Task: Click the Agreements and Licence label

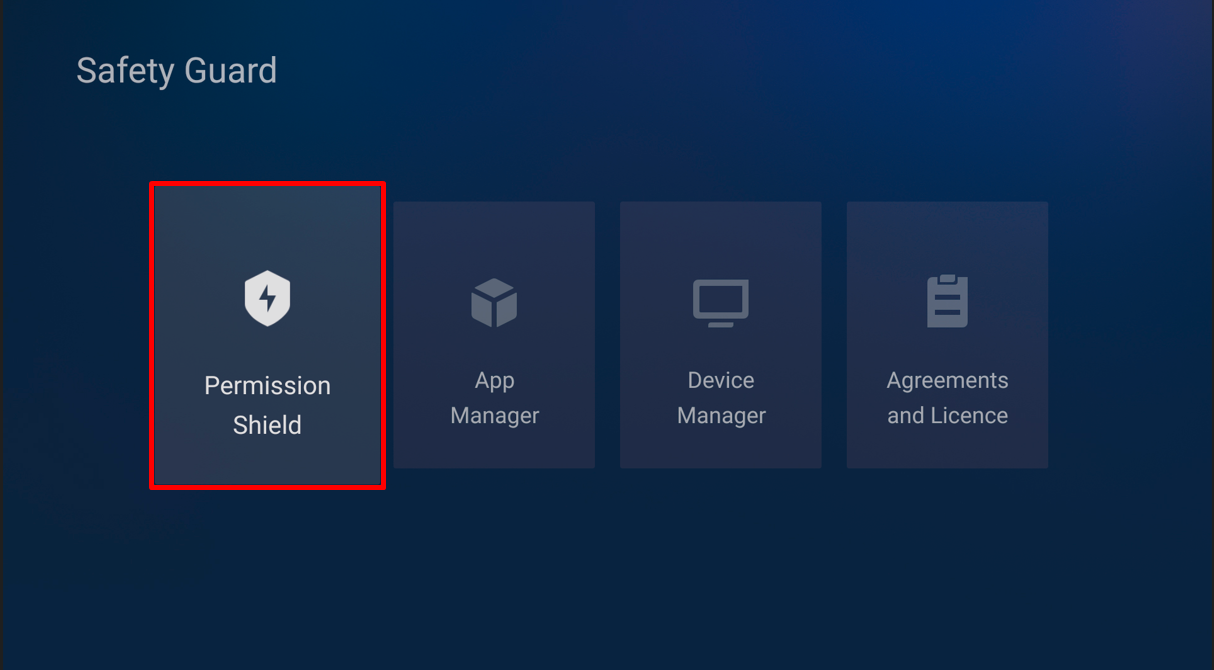Action: pyautogui.click(x=947, y=397)
